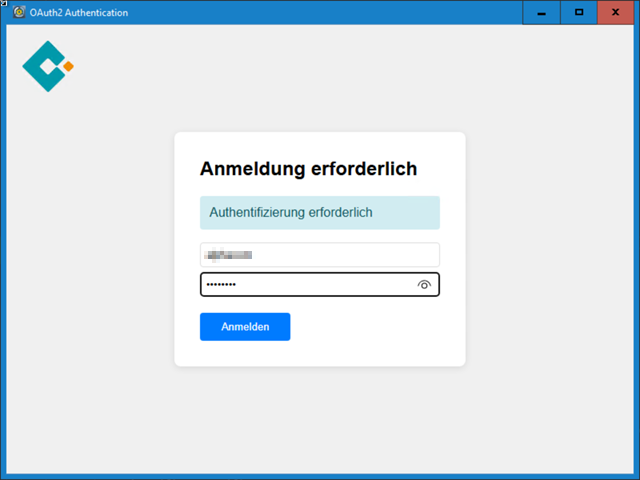The width and height of the screenshot is (640, 480).
Task: Click the teal diamond company logo
Action: 48,66
